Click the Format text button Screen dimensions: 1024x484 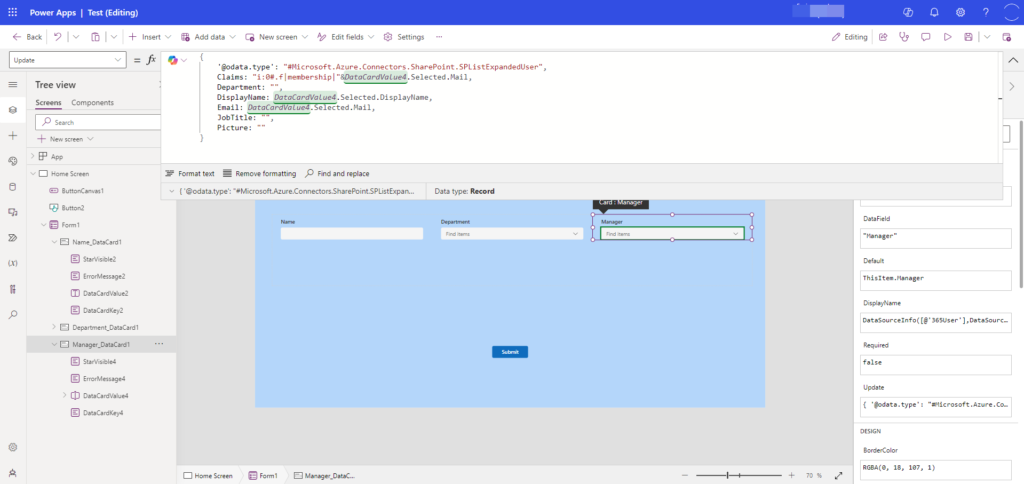click(190, 173)
